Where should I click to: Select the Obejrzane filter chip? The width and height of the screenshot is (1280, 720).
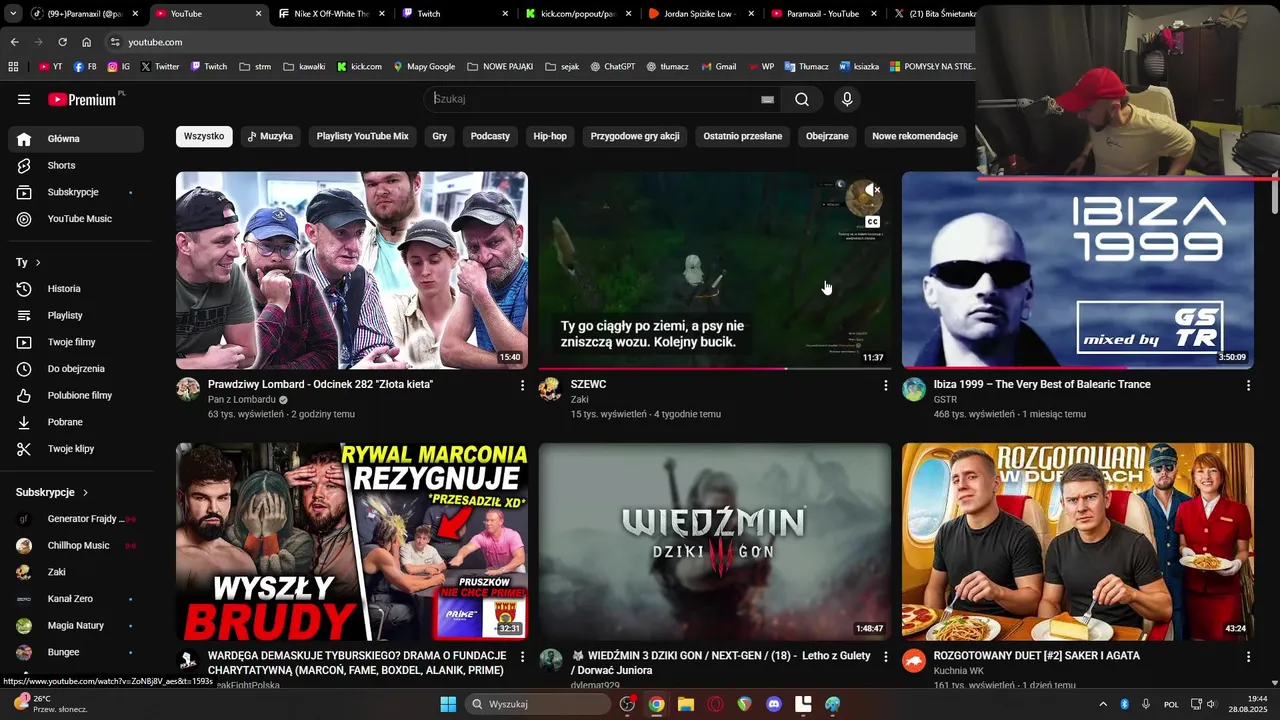[x=827, y=136]
